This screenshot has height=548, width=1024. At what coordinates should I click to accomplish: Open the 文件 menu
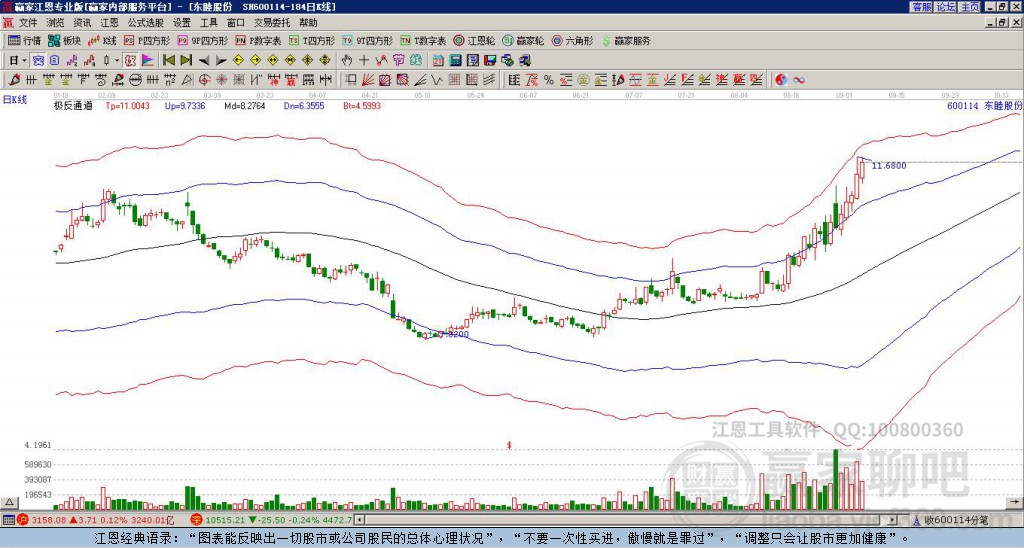(28, 23)
